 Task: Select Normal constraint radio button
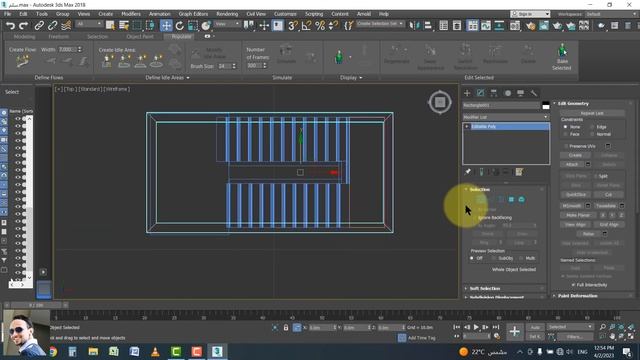coord(592,134)
